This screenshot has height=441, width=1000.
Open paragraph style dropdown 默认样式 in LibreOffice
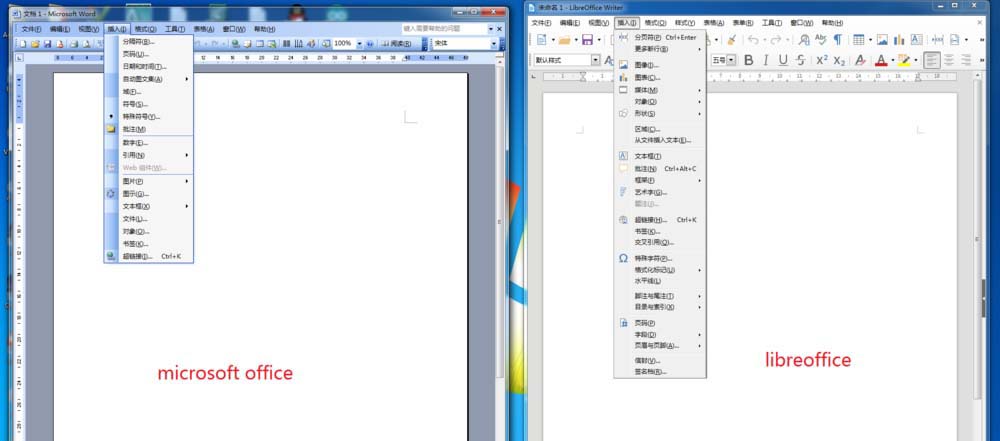tap(596, 60)
